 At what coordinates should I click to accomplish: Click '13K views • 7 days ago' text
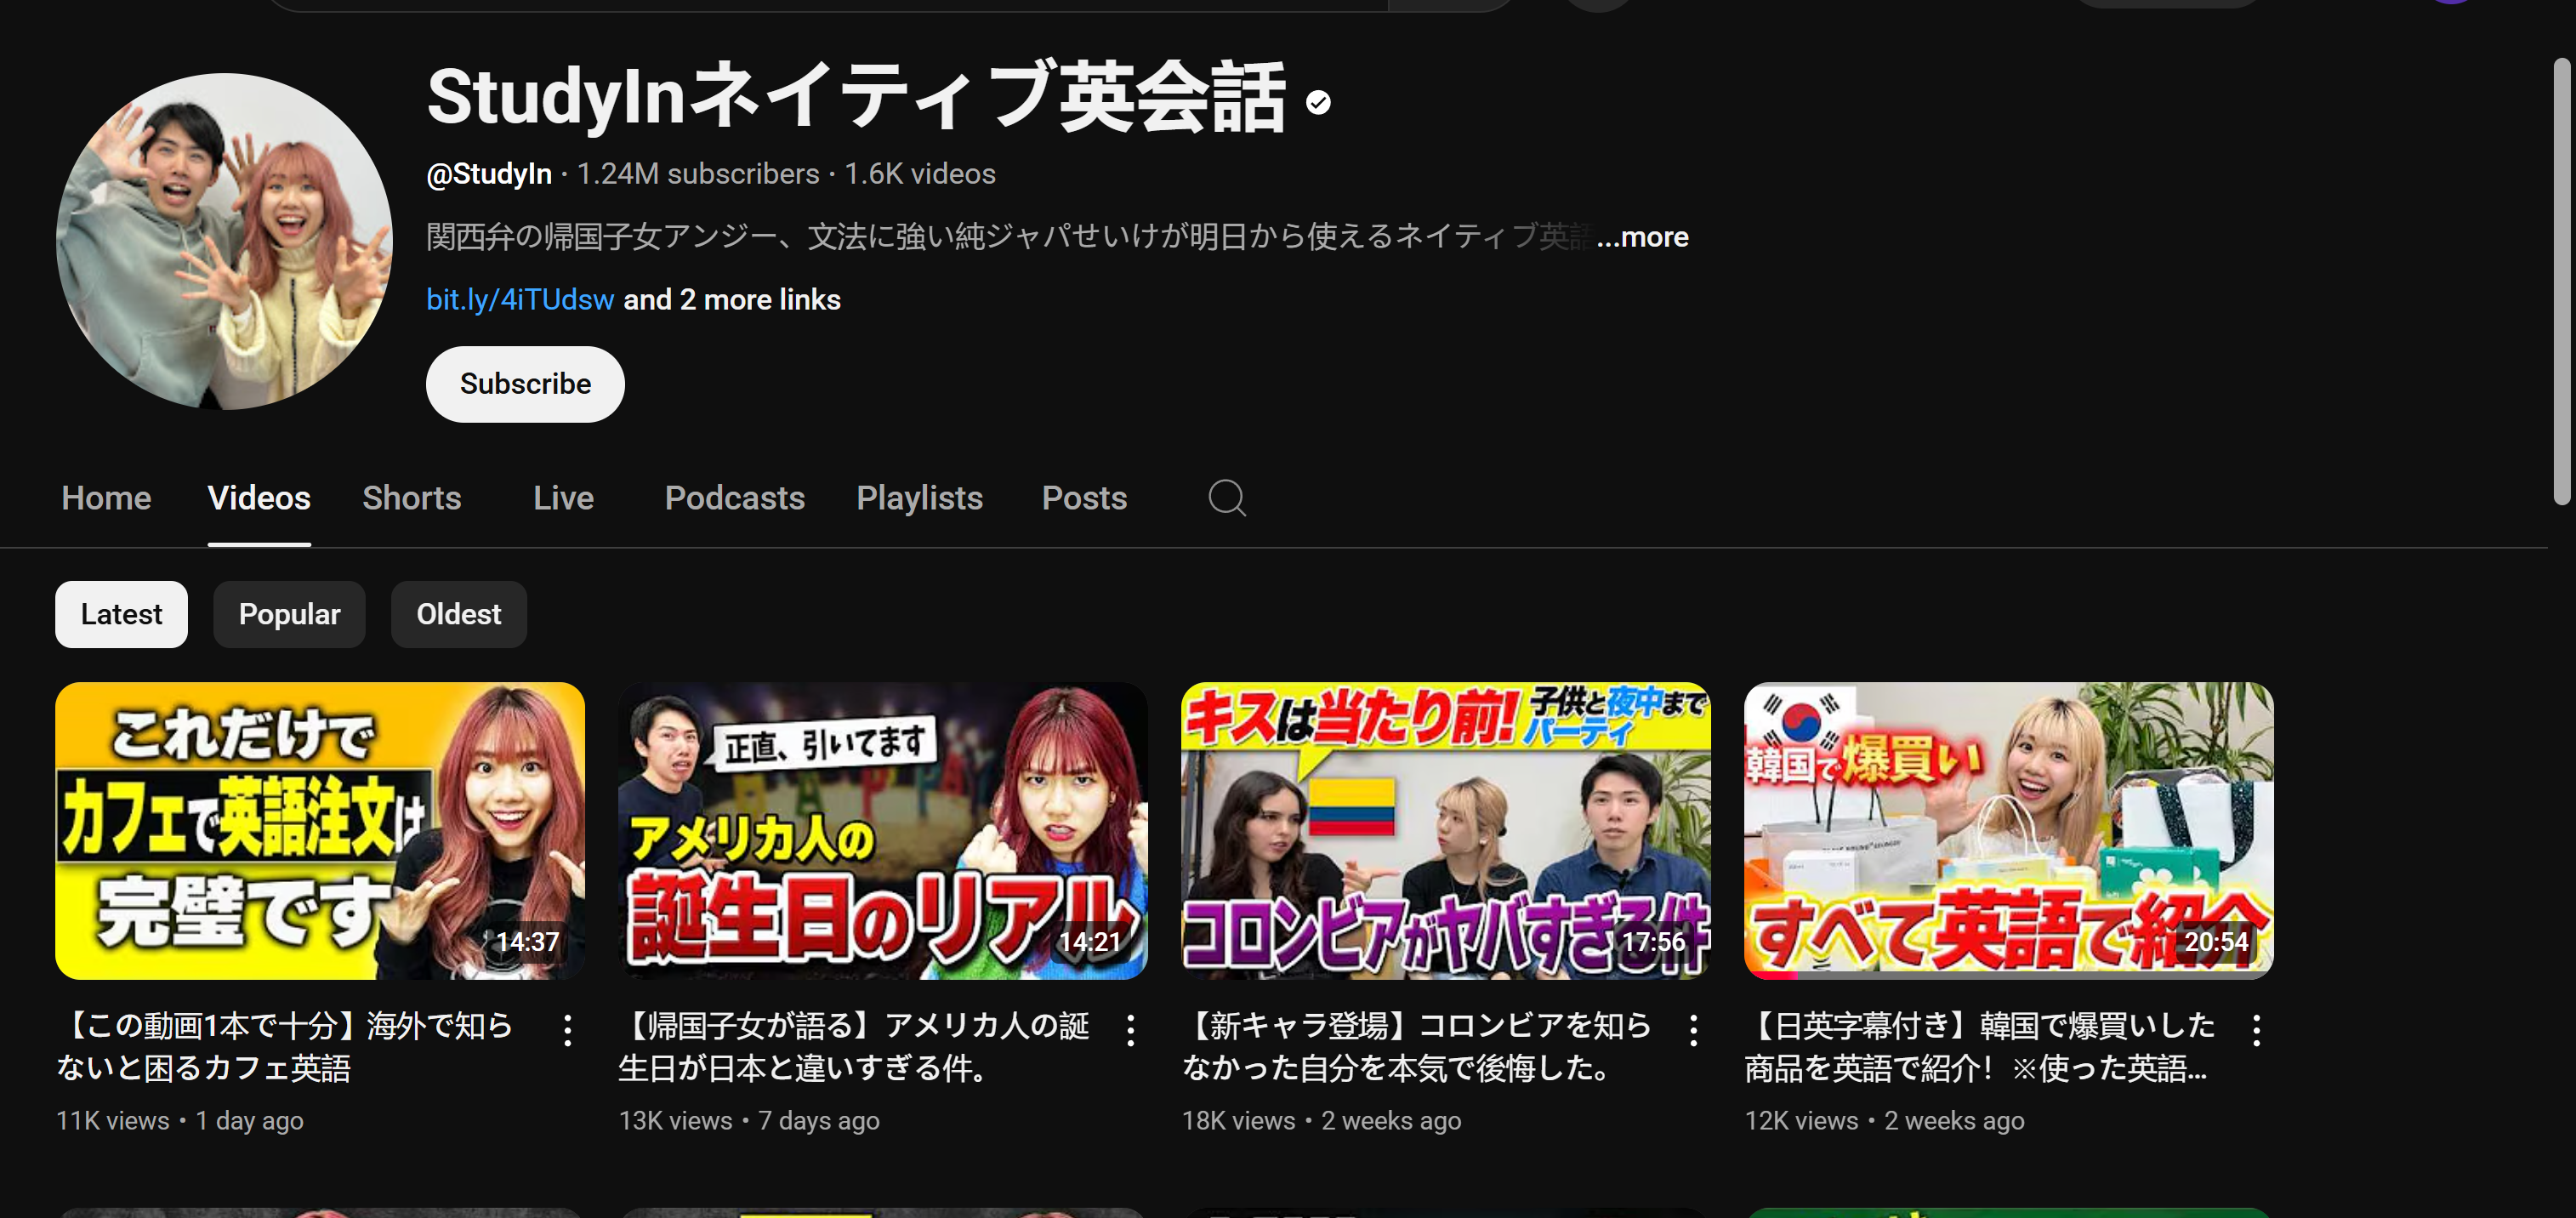(749, 1121)
